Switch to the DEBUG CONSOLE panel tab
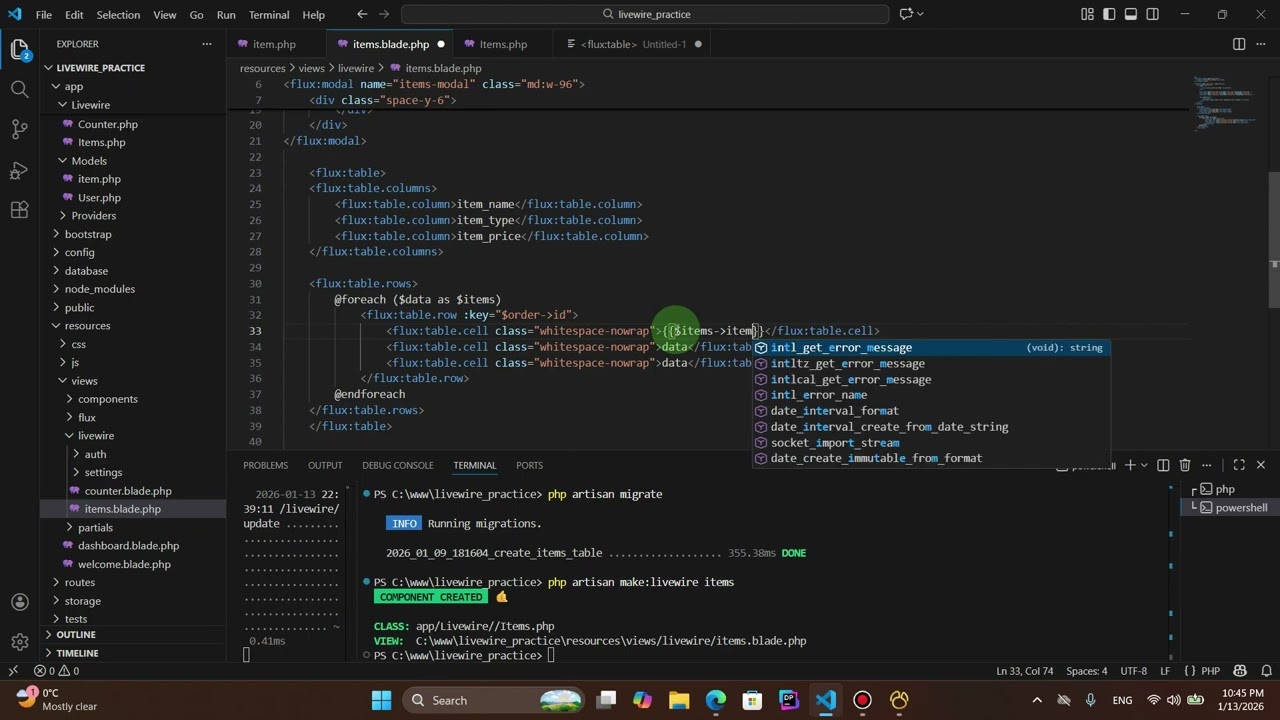 pyautogui.click(x=397, y=465)
